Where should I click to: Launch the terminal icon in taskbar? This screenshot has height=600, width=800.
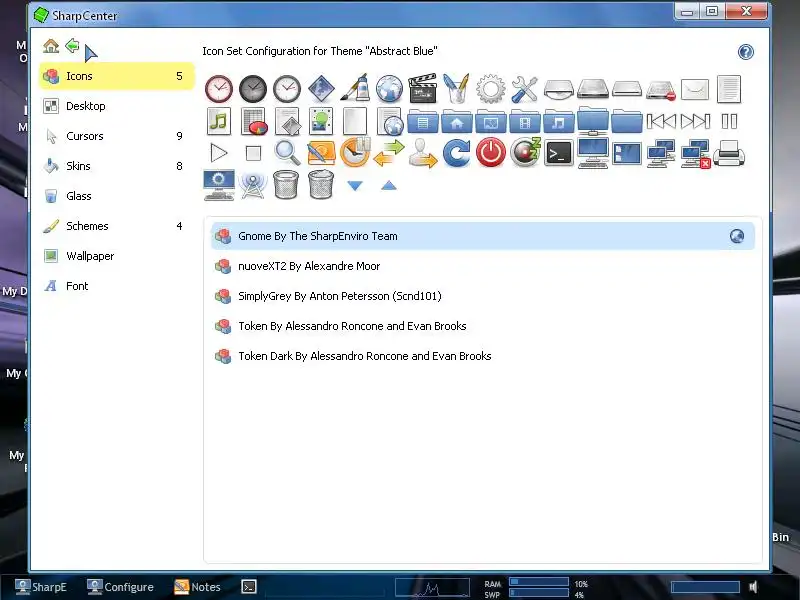click(249, 587)
